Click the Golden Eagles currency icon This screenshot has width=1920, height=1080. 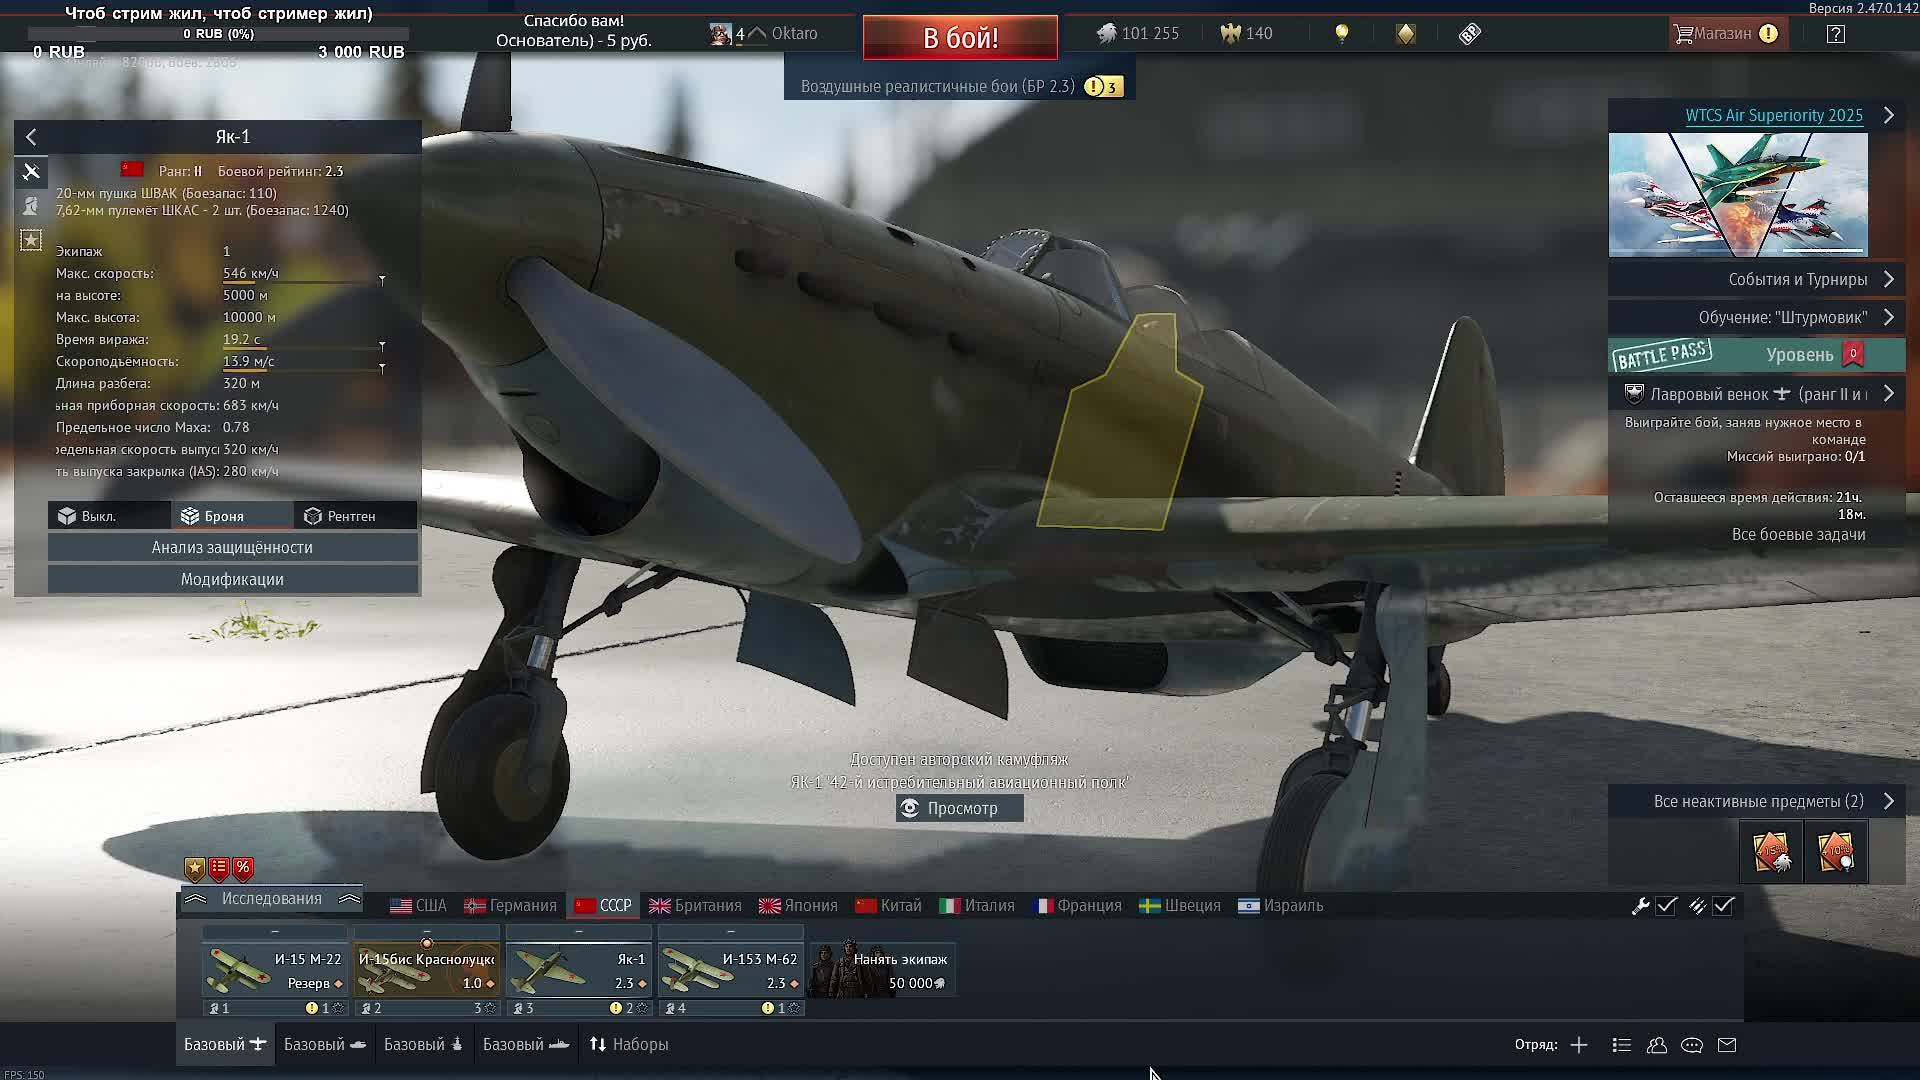tap(1230, 34)
